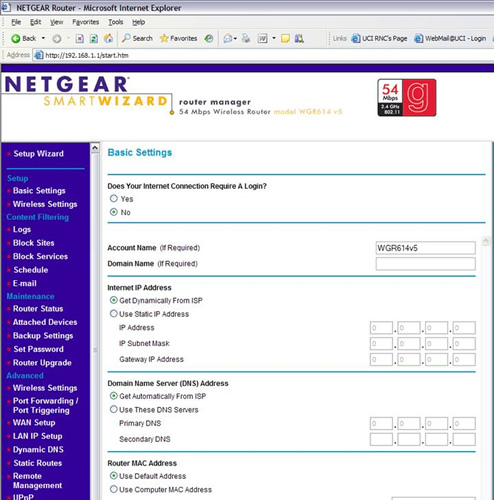
Task: Click the green Back arrow button
Action: pos(23,39)
